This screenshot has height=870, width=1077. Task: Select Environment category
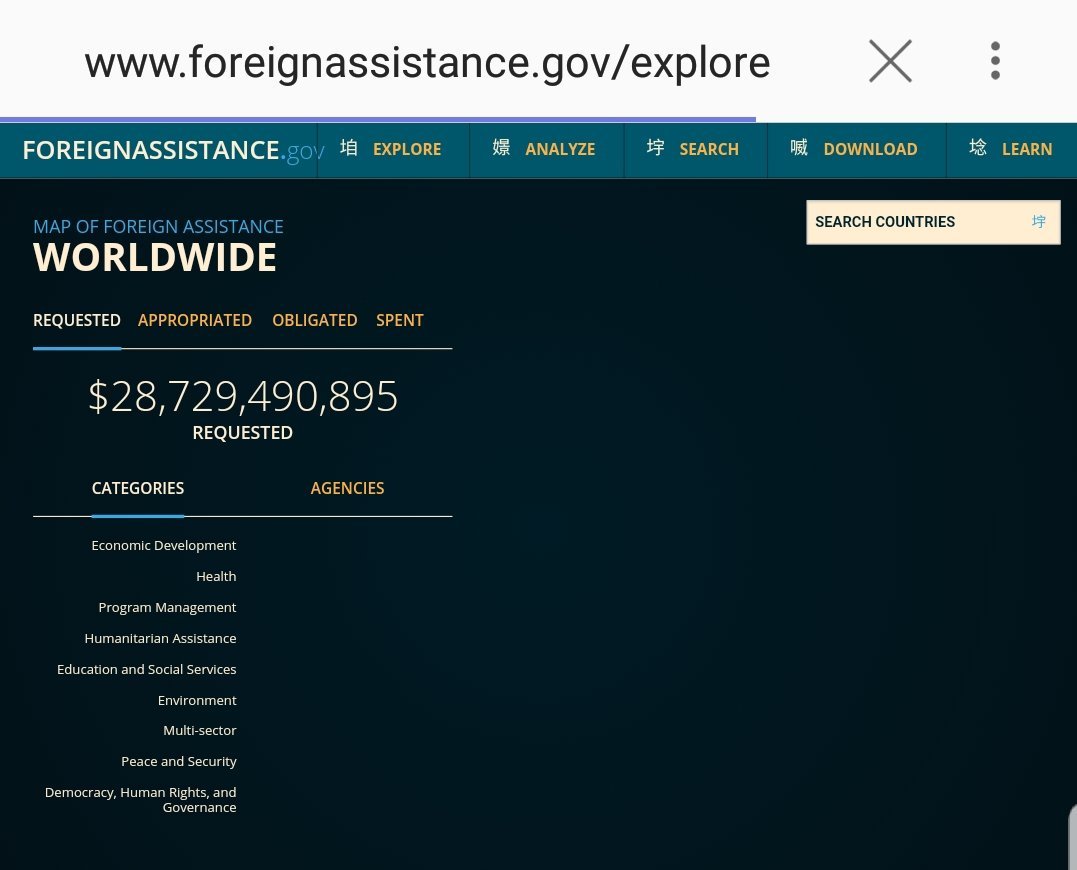(196, 700)
